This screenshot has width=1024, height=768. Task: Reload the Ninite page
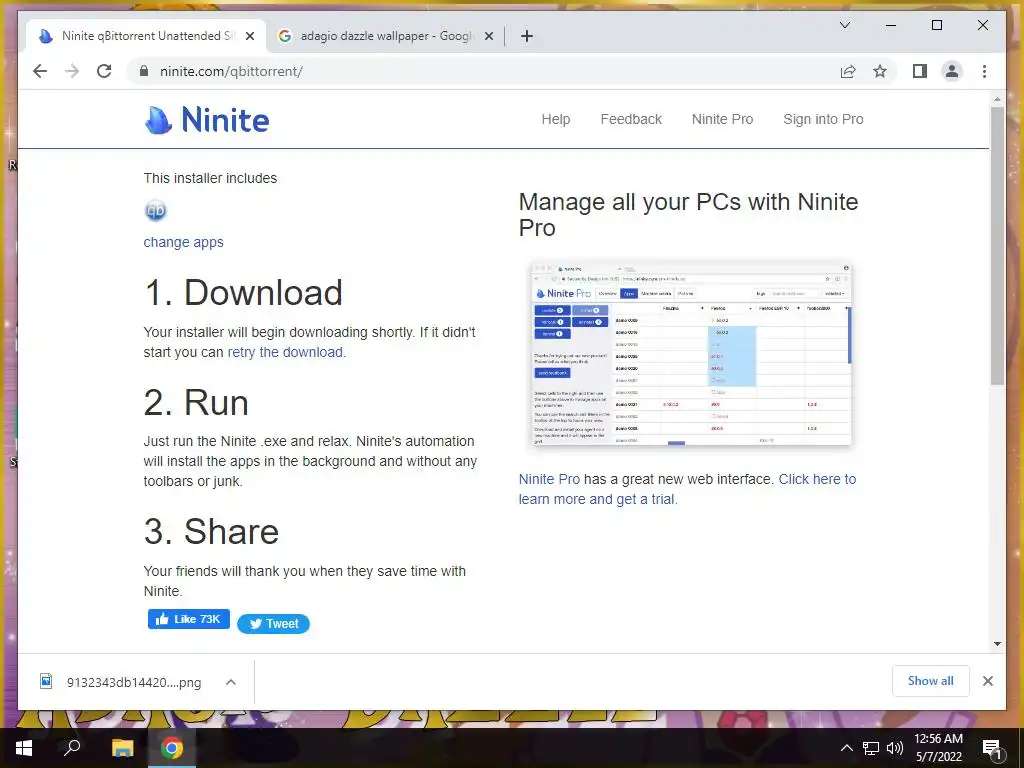(104, 71)
